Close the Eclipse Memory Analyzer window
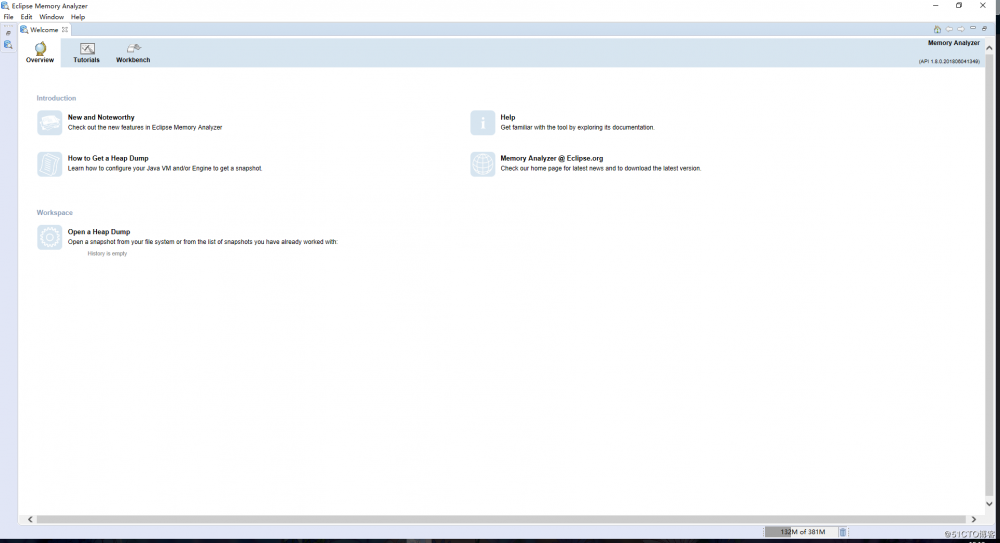This screenshot has width=1000, height=543. (983, 6)
